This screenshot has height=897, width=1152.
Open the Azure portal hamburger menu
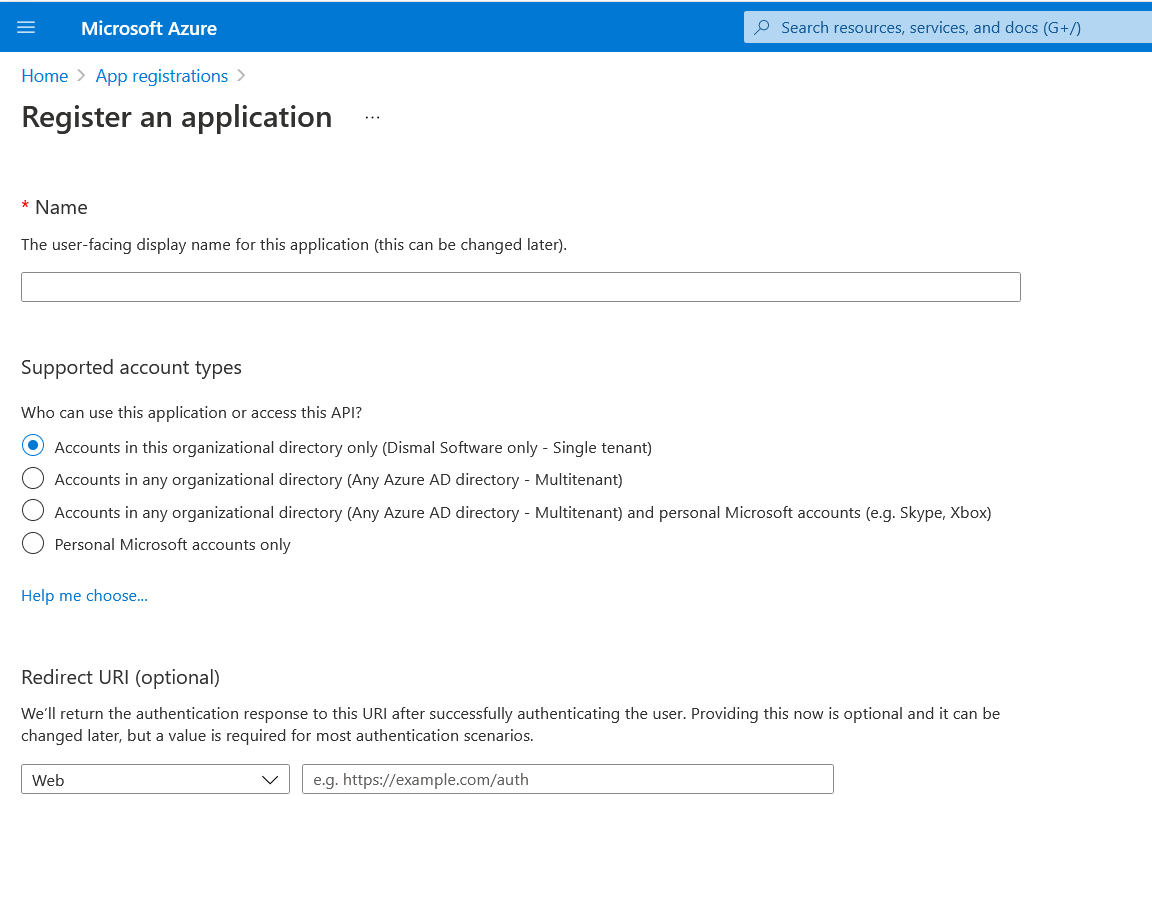[26, 28]
